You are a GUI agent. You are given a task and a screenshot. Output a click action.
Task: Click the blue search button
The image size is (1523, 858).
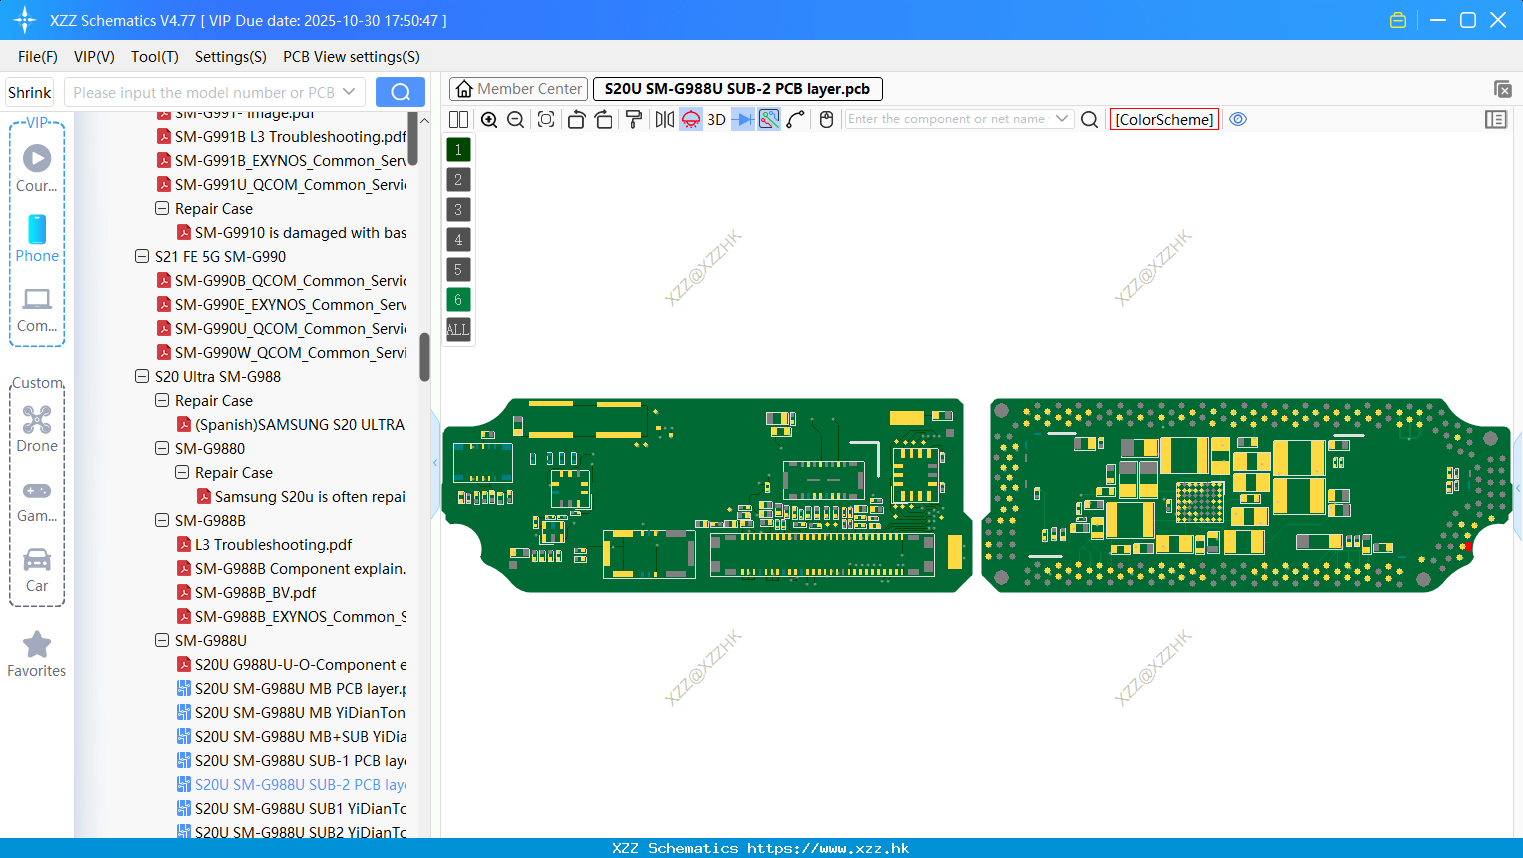tap(400, 92)
